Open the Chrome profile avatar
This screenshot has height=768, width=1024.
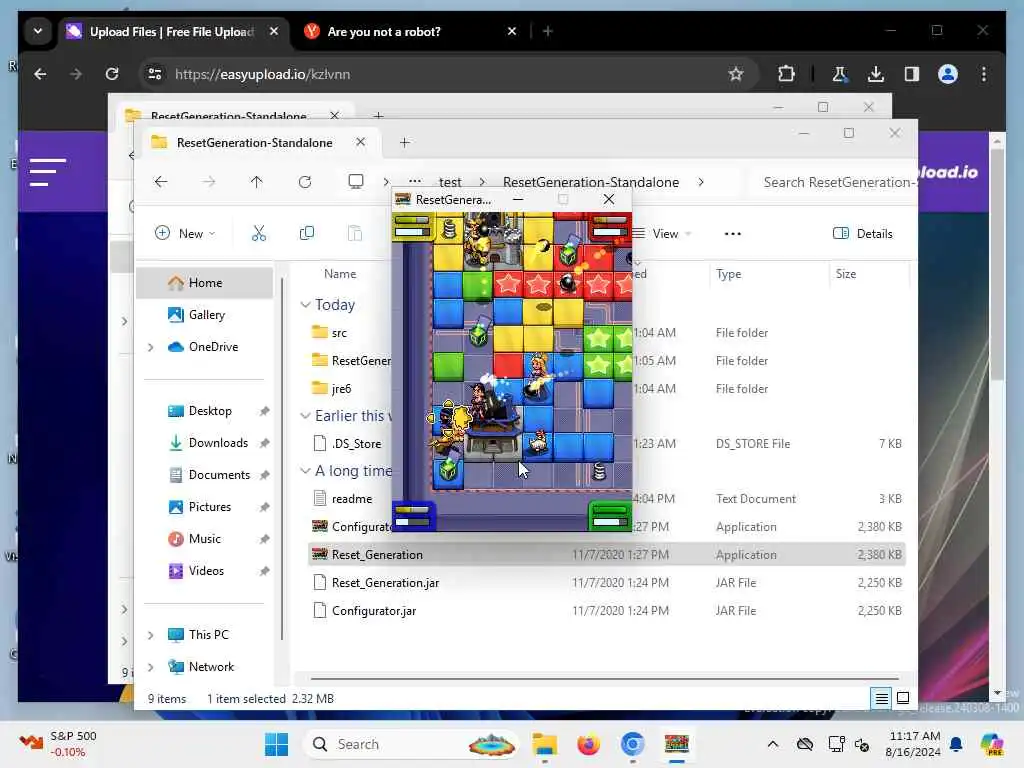click(x=948, y=74)
